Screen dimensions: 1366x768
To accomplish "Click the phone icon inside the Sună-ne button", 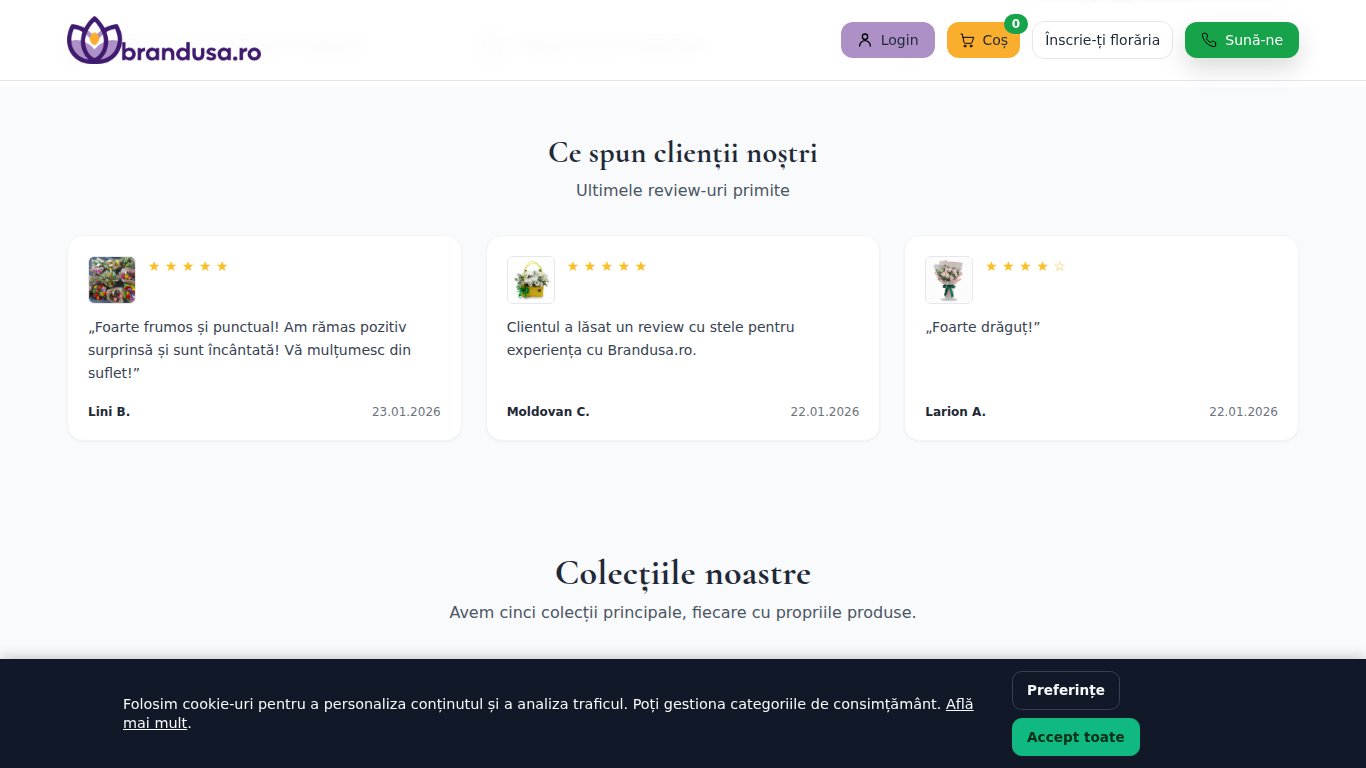I will [1207, 40].
